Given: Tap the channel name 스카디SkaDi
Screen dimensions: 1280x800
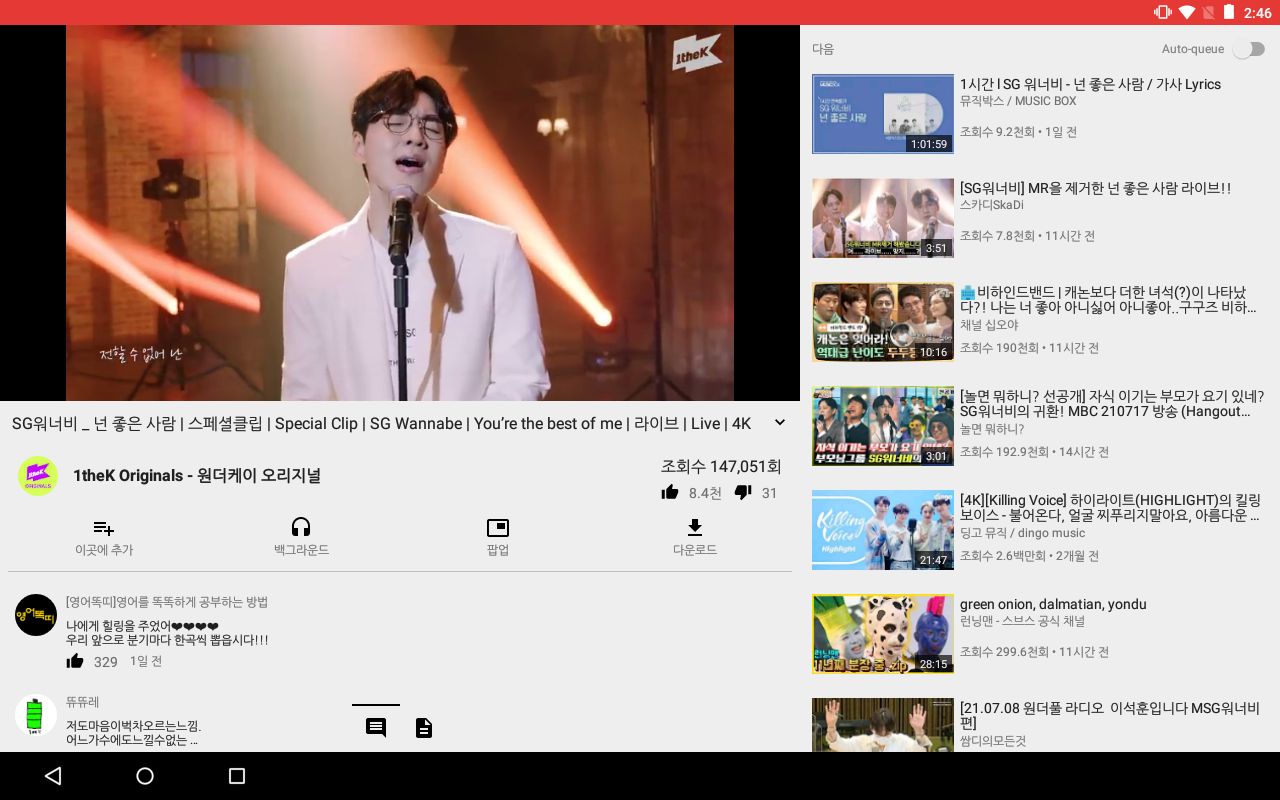Looking at the screenshot, I should [992, 205].
